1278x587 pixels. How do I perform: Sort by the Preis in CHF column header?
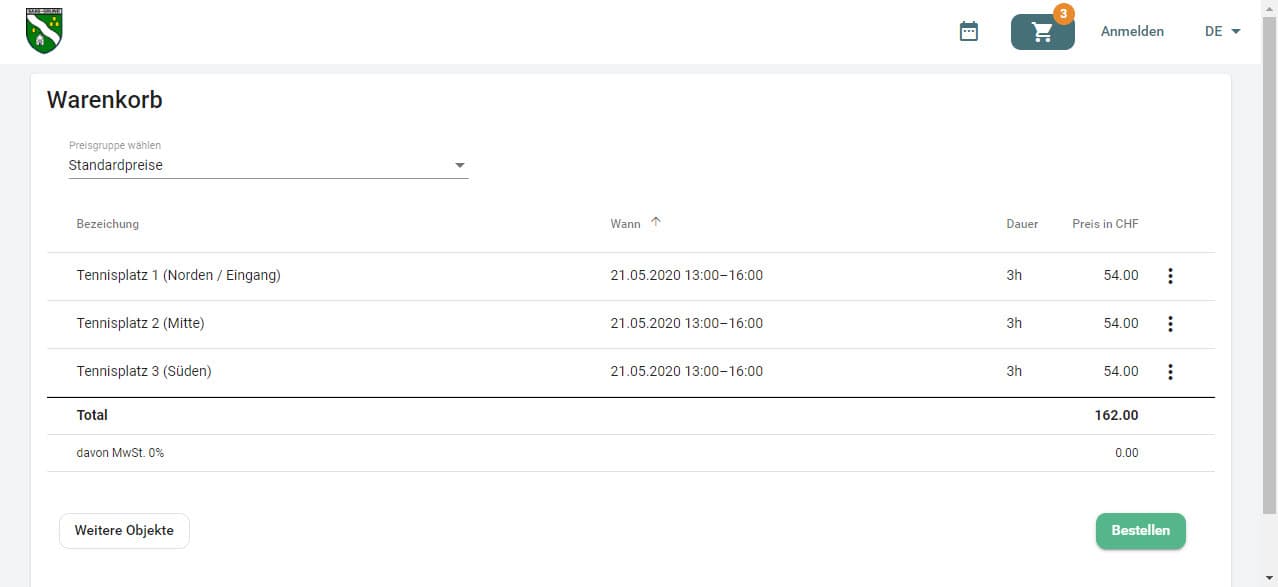[x=1105, y=224]
